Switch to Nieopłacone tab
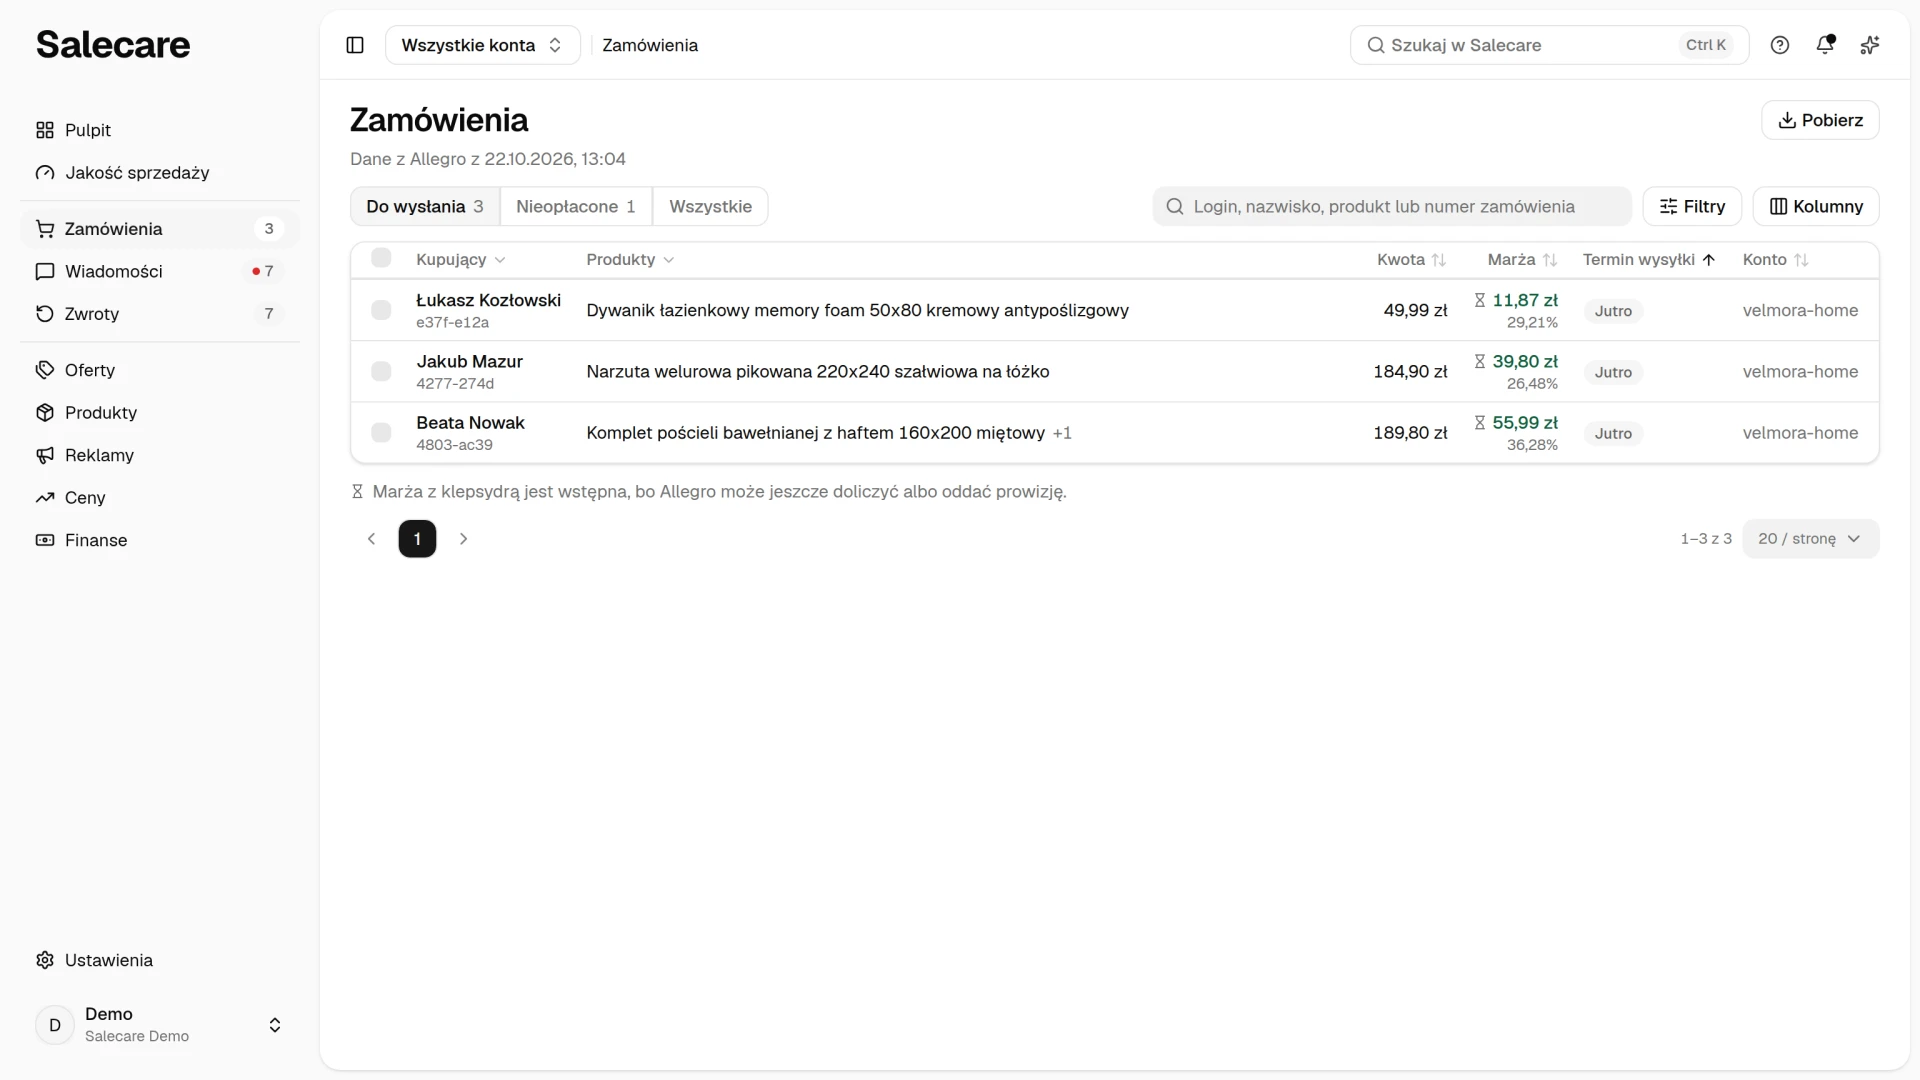This screenshot has width=1920, height=1080. point(576,207)
